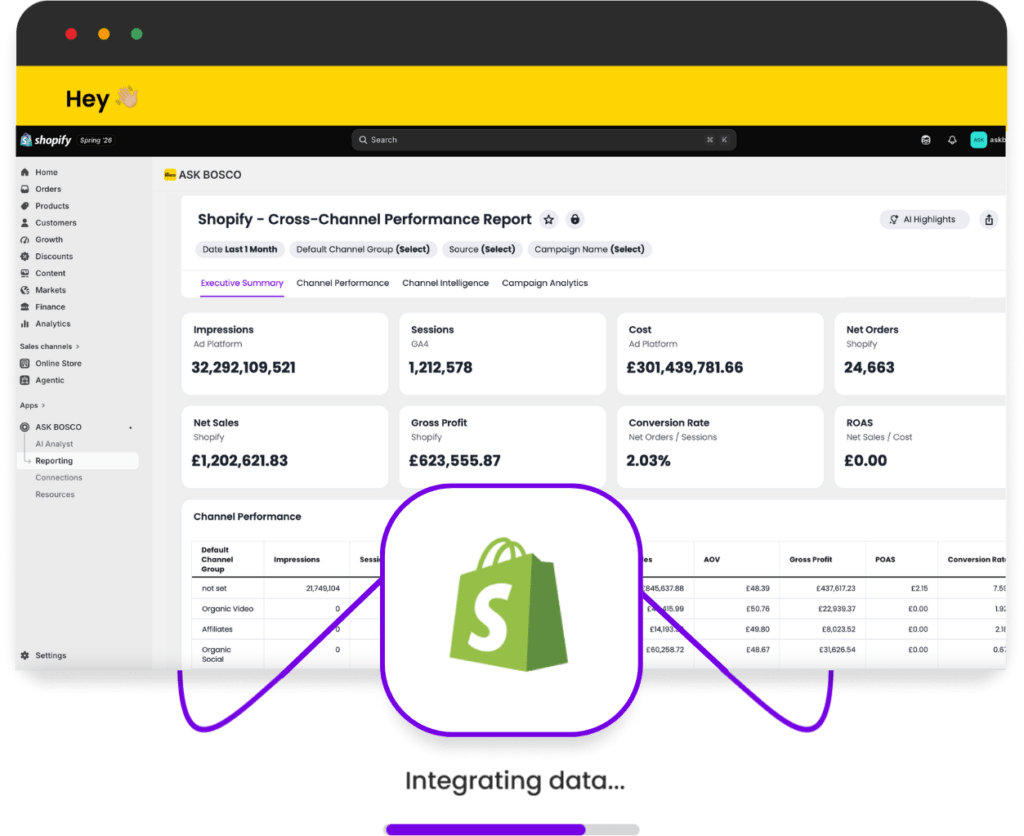Open the Date Last 1 Month filter
The image size is (1024, 836).
[x=240, y=249]
